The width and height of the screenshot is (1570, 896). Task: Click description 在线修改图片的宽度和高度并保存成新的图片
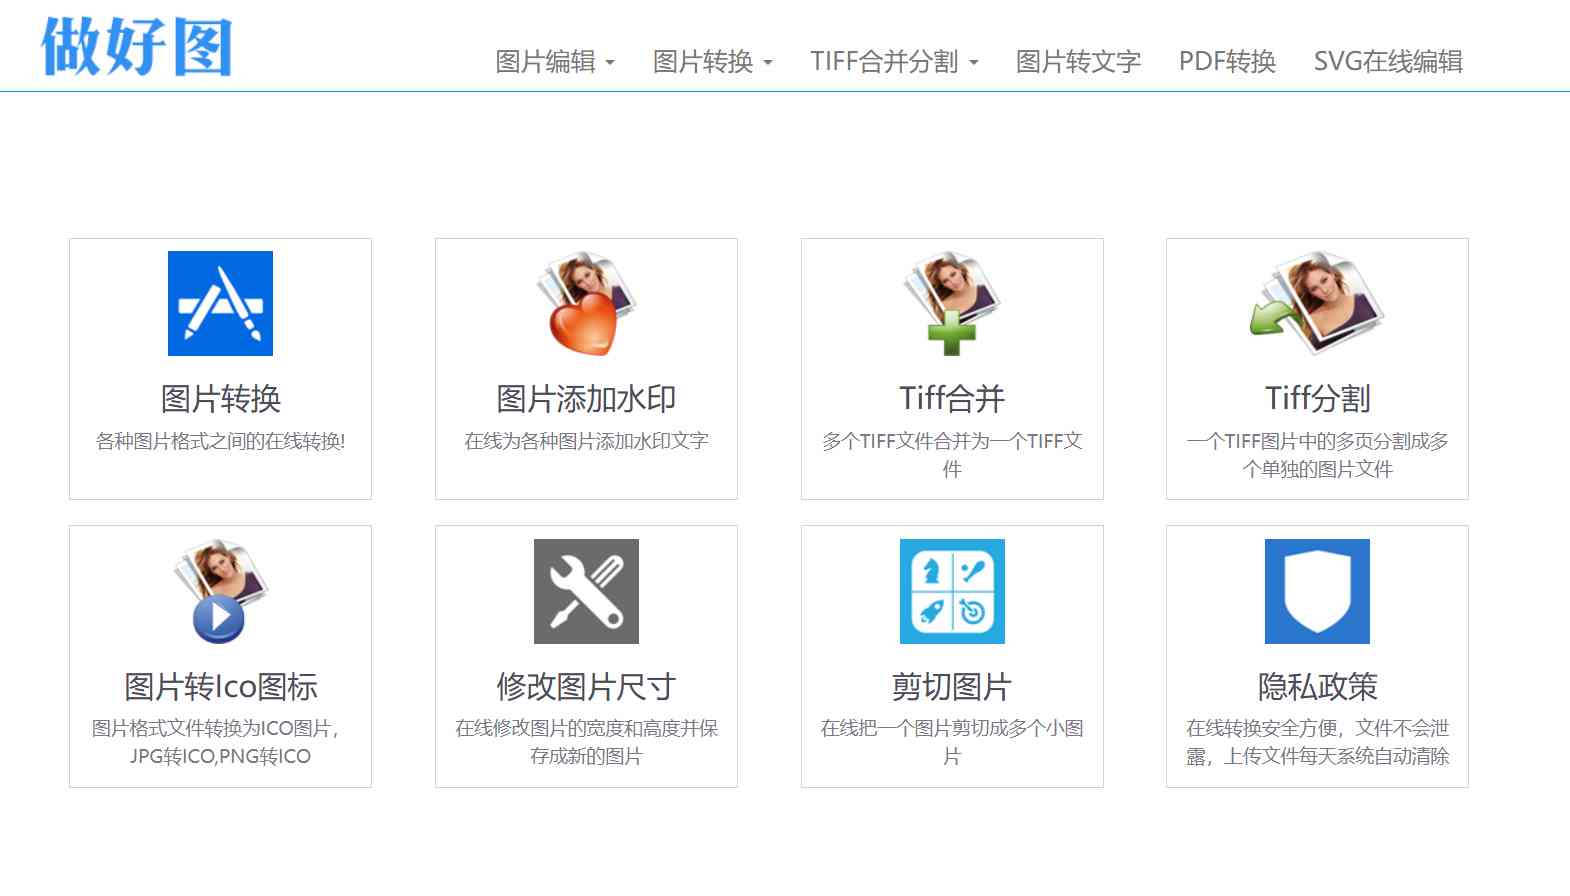(x=586, y=742)
